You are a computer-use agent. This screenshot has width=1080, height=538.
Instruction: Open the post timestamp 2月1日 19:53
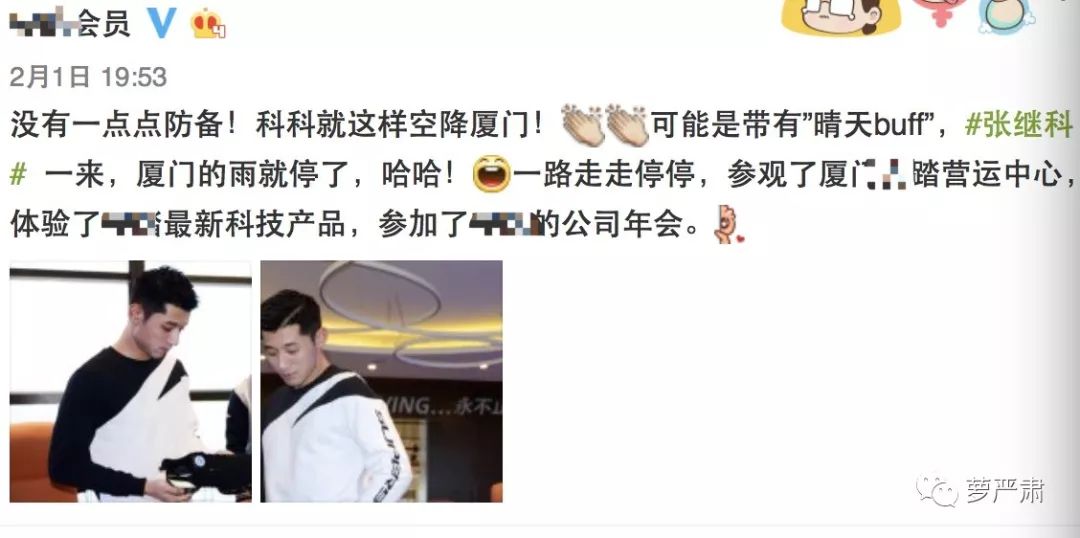click(88, 76)
